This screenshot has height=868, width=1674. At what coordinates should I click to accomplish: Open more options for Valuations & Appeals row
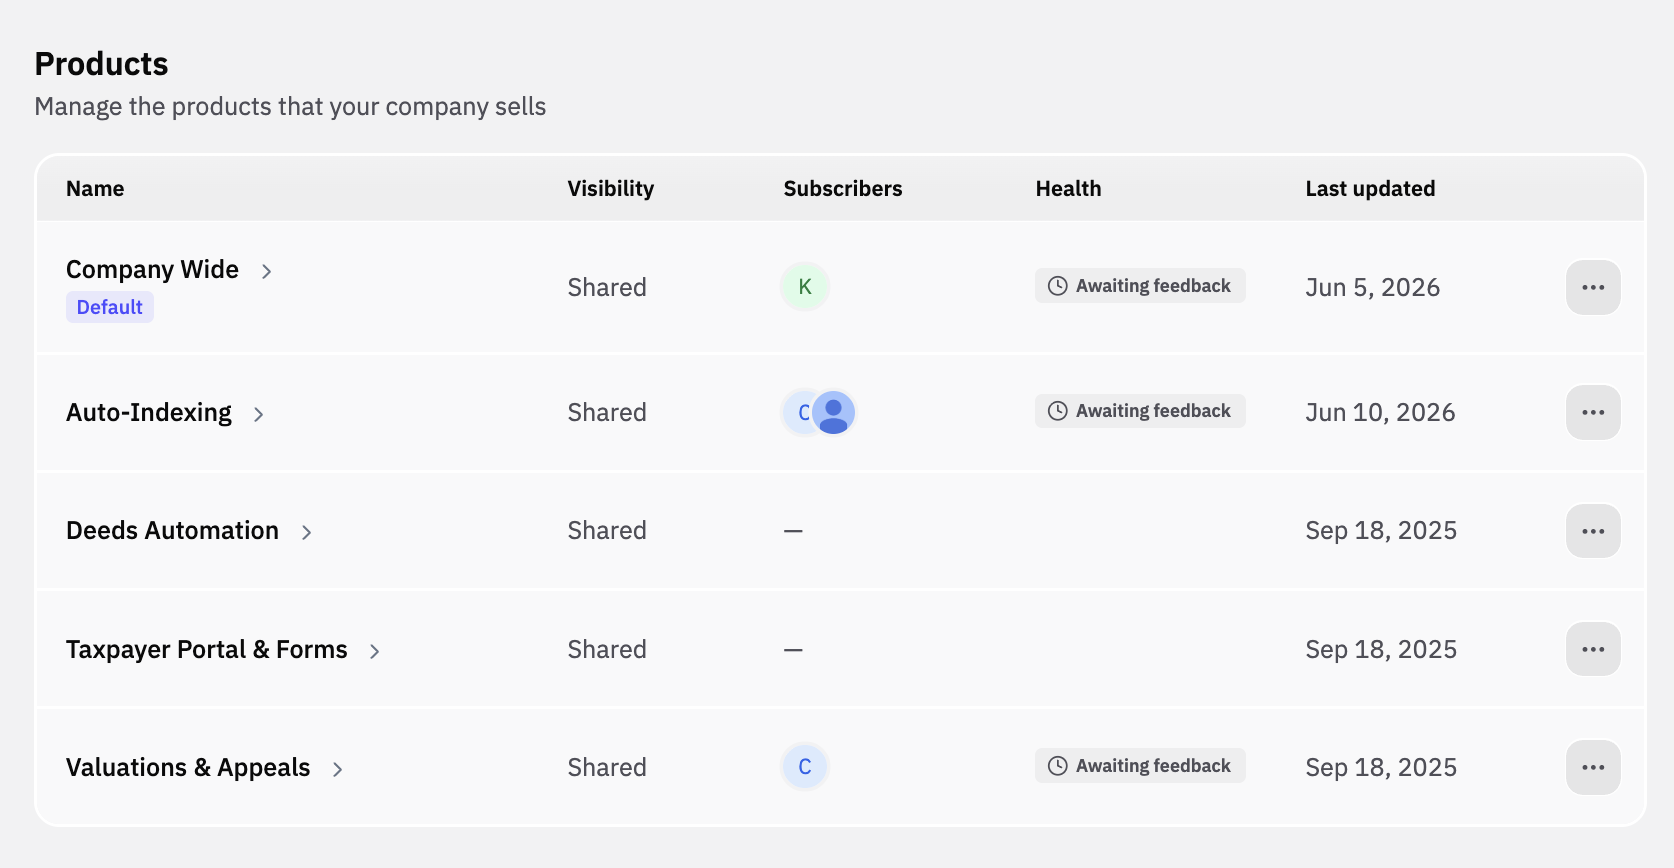(x=1593, y=767)
